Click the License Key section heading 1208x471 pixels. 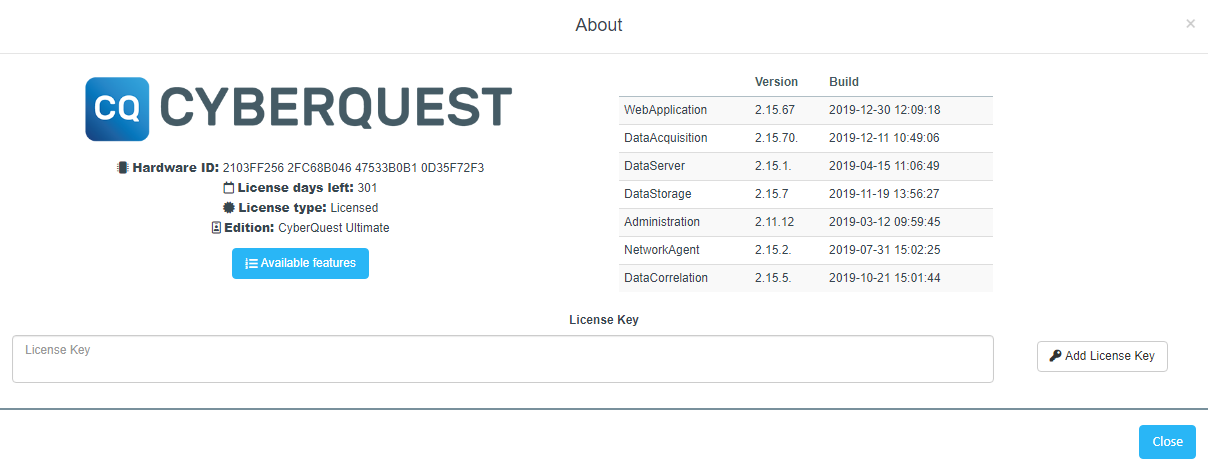click(x=604, y=320)
